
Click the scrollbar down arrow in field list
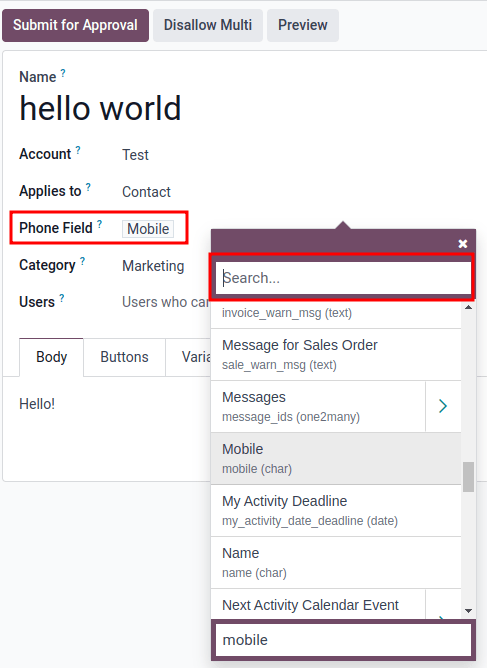point(468,610)
